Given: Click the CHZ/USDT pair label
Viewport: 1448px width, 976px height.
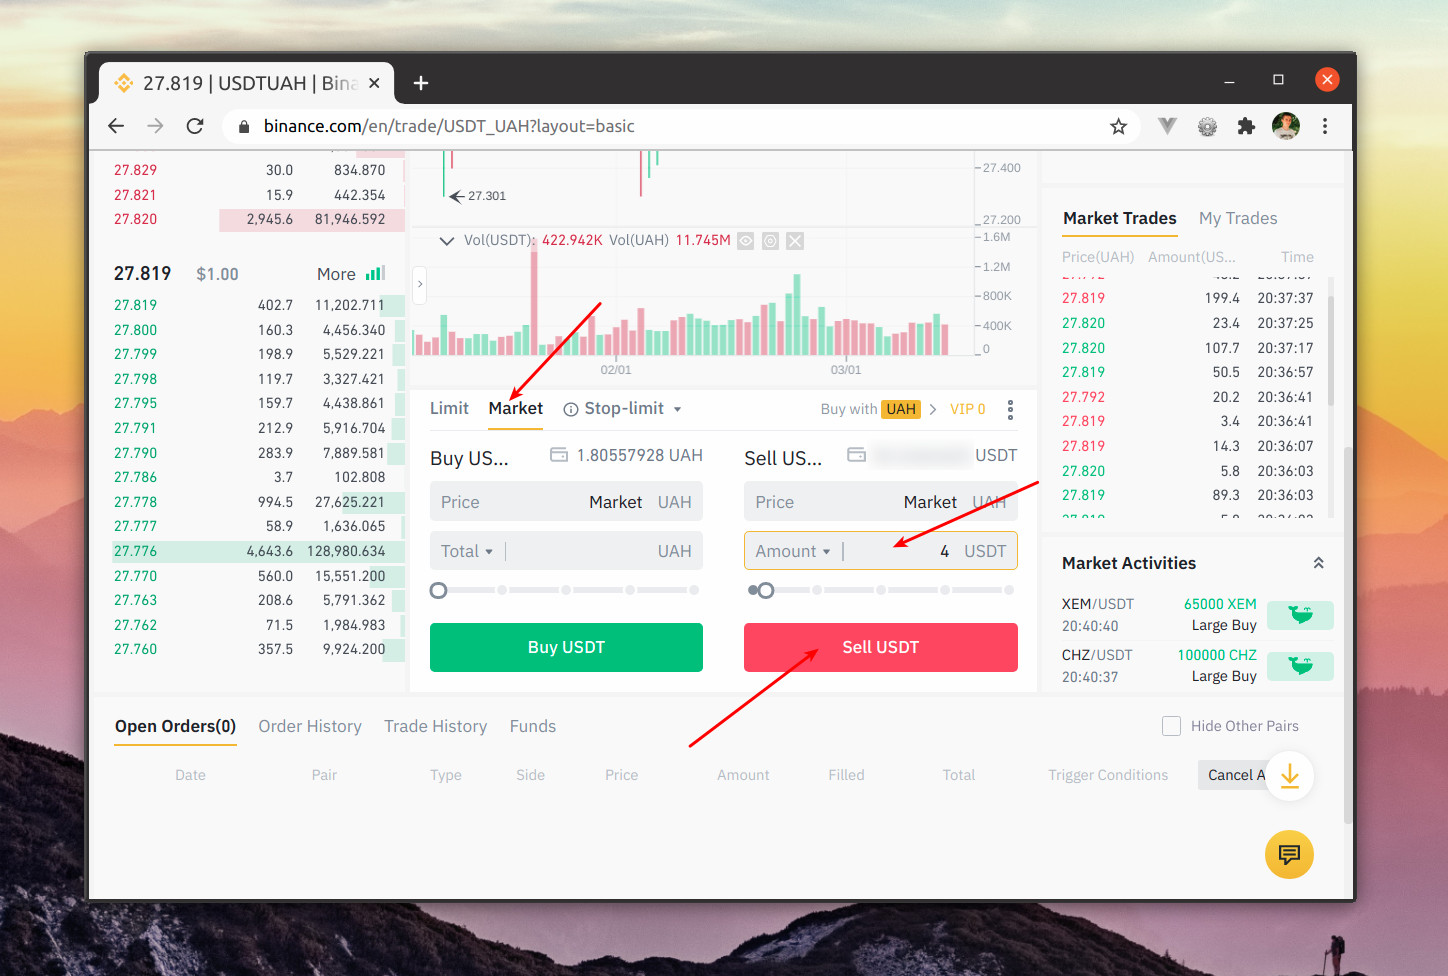Looking at the screenshot, I should tap(1097, 655).
